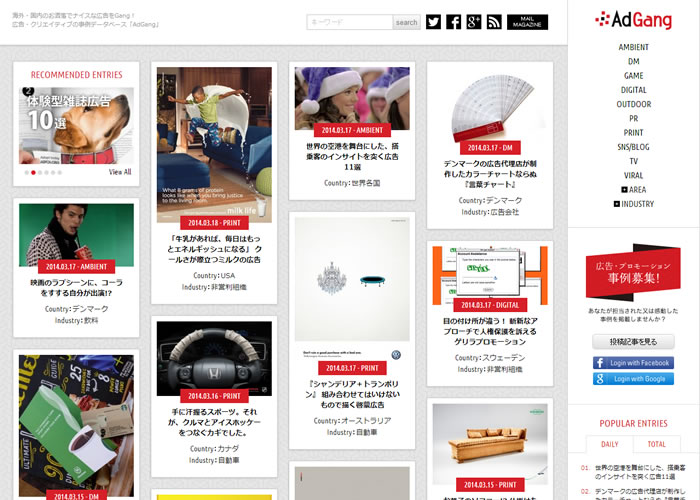Select the sixth recommended carousel dot
700x500 pixels.
[x=60, y=172]
